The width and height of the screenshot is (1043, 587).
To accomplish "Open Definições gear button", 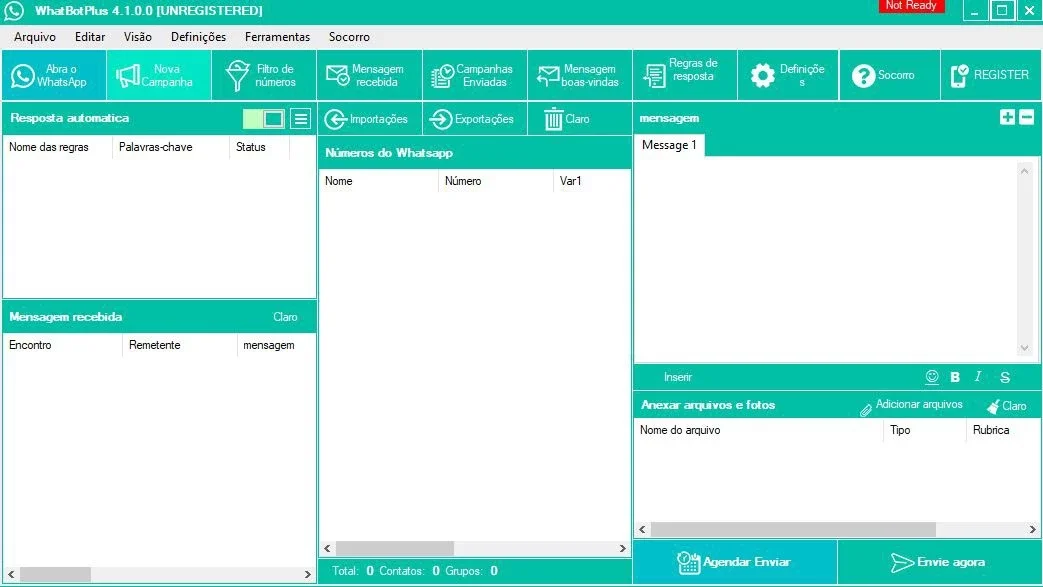I will click(x=789, y=75).
